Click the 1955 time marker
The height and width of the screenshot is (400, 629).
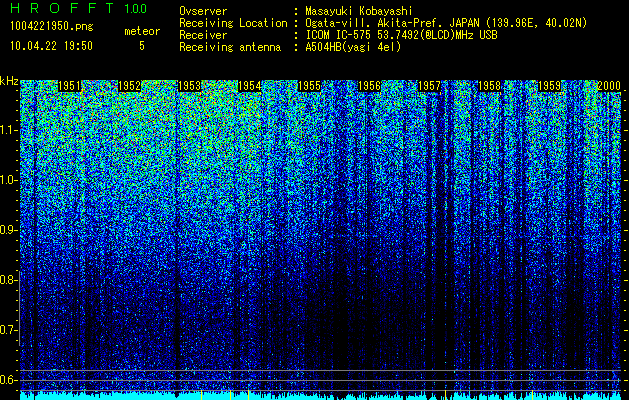pos(309,86)
